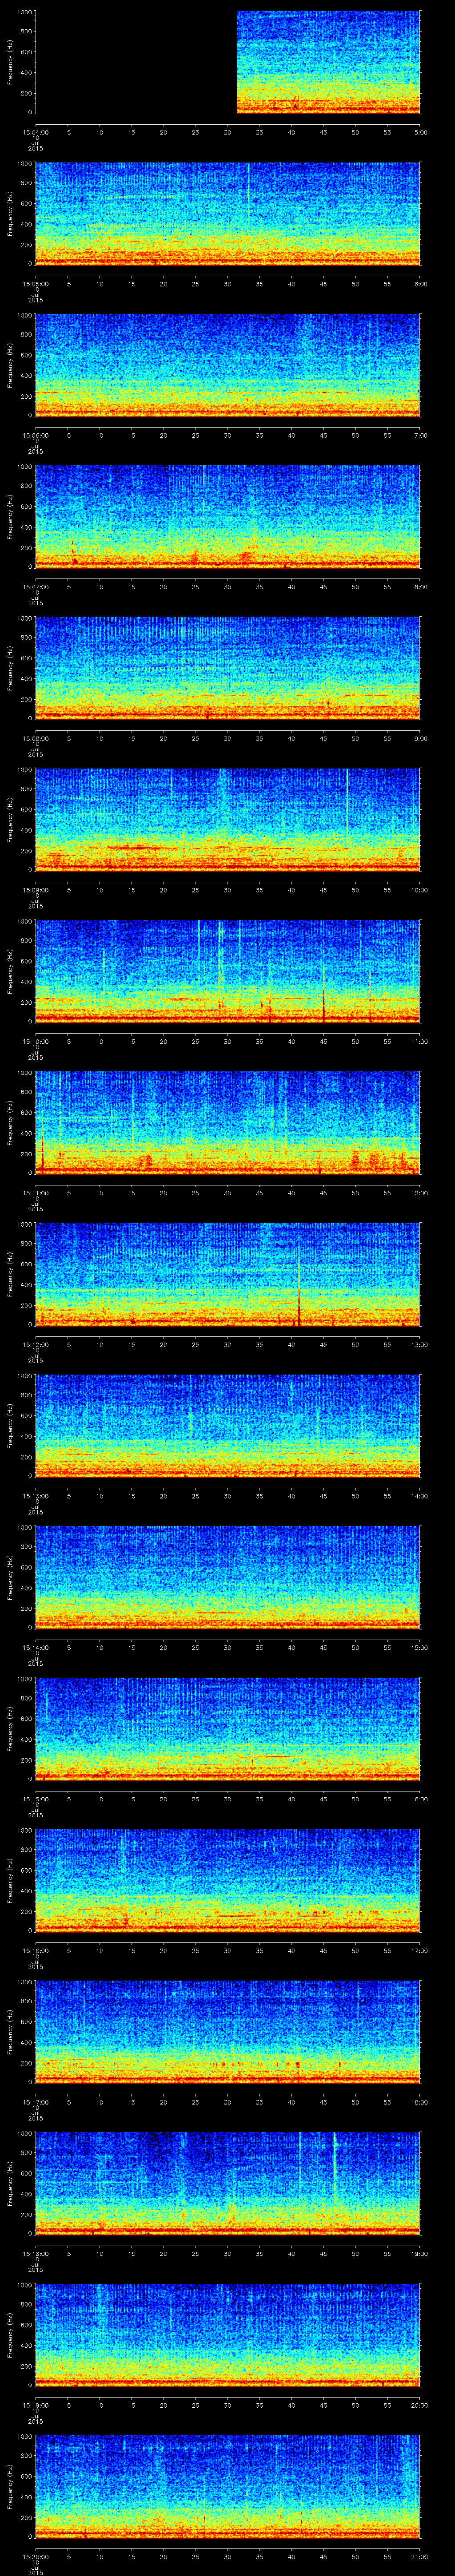Select the 15:12:00 time axis label
The image size is (455, 2576).
click(35, 1344)
